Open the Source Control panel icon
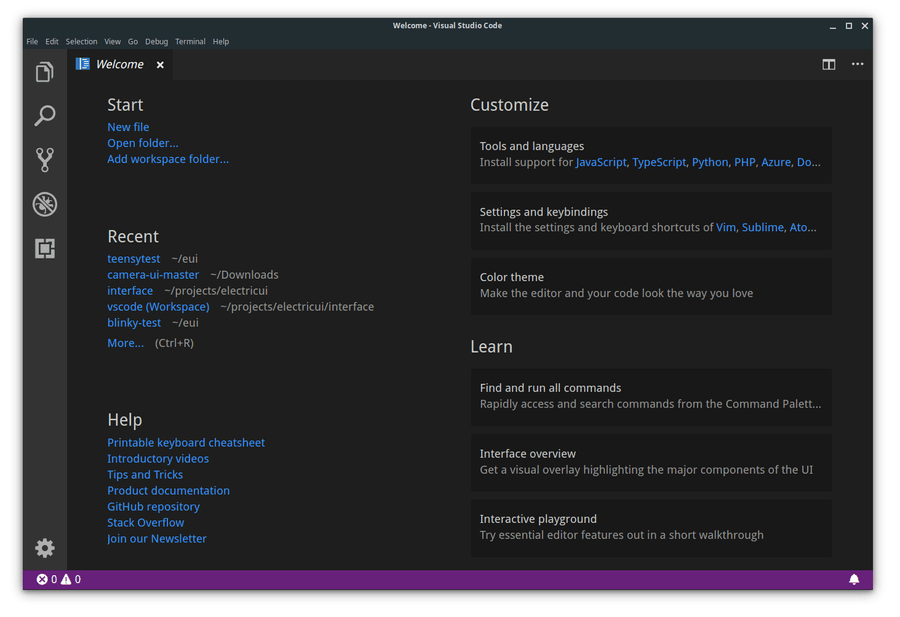Screen dimensions: 900x617 [x=44, y=160]
